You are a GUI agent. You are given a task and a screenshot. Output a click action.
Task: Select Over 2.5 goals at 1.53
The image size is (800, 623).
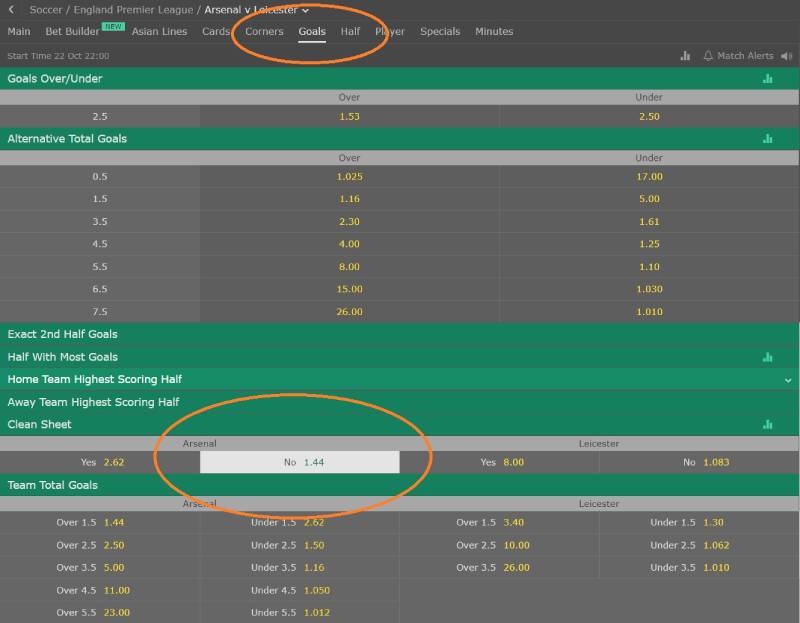(349, 117)
